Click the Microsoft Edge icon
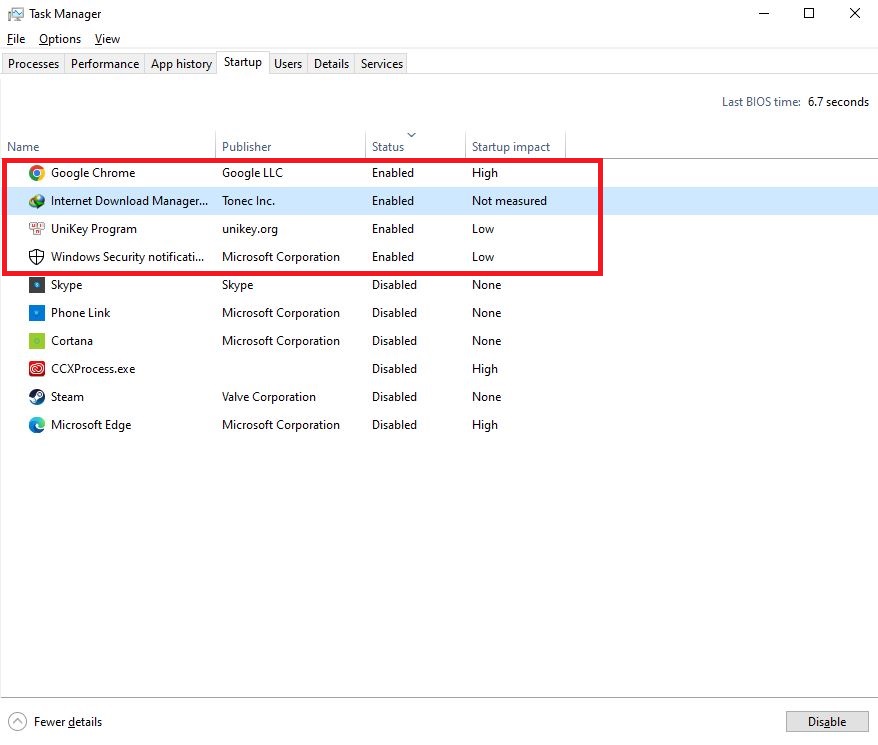The image size is (878, 745). point(36,425)
